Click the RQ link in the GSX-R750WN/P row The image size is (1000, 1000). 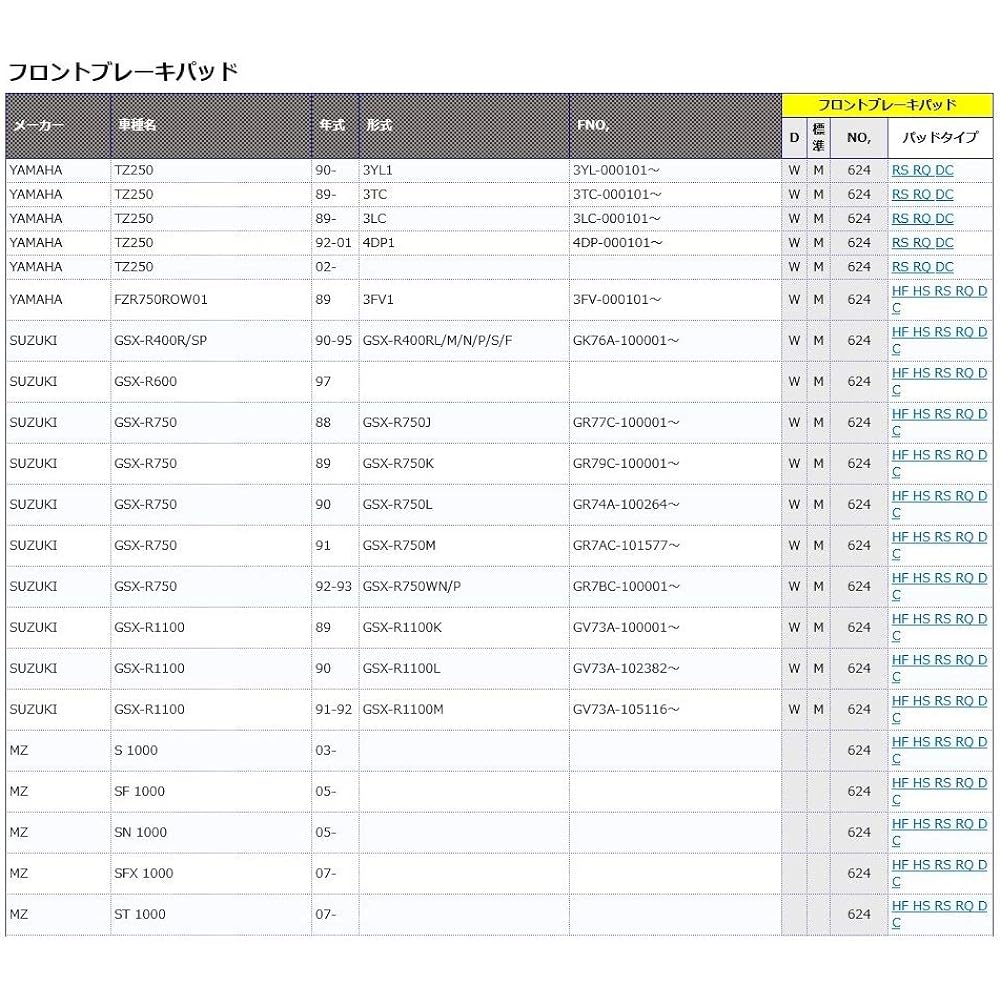[x=964, y=578]
